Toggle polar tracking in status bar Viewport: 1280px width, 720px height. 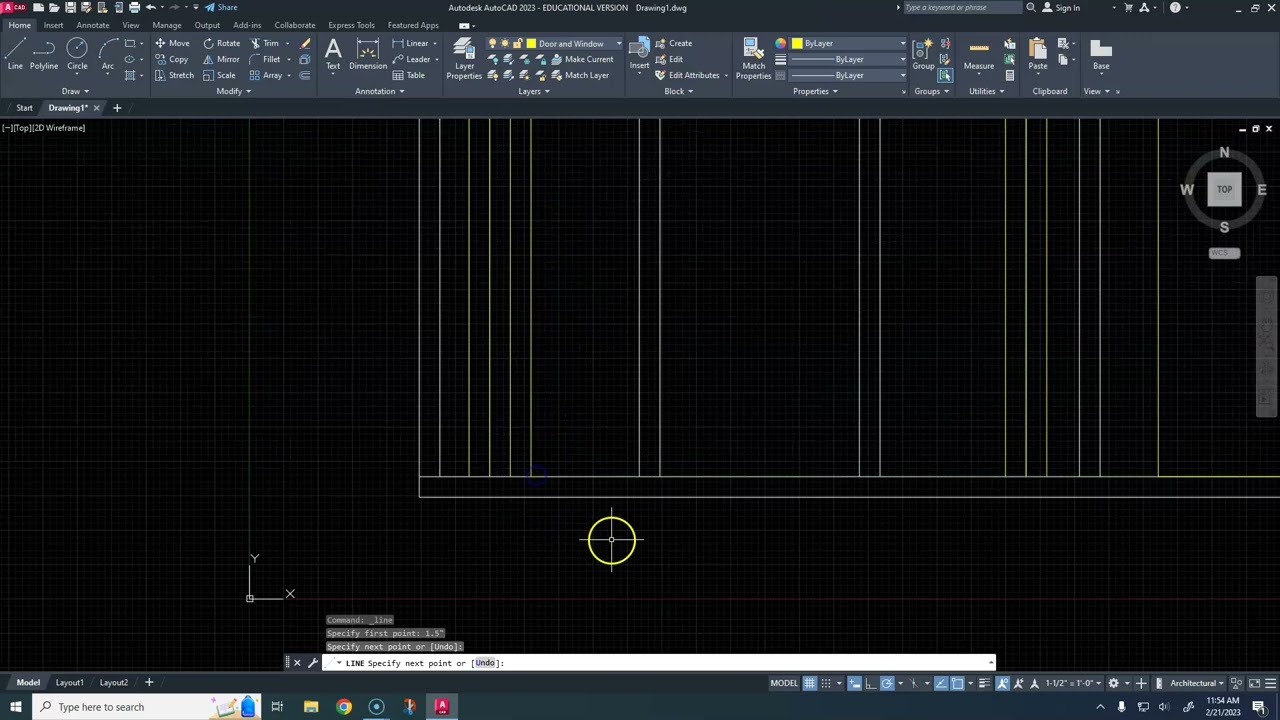point(887,683)
